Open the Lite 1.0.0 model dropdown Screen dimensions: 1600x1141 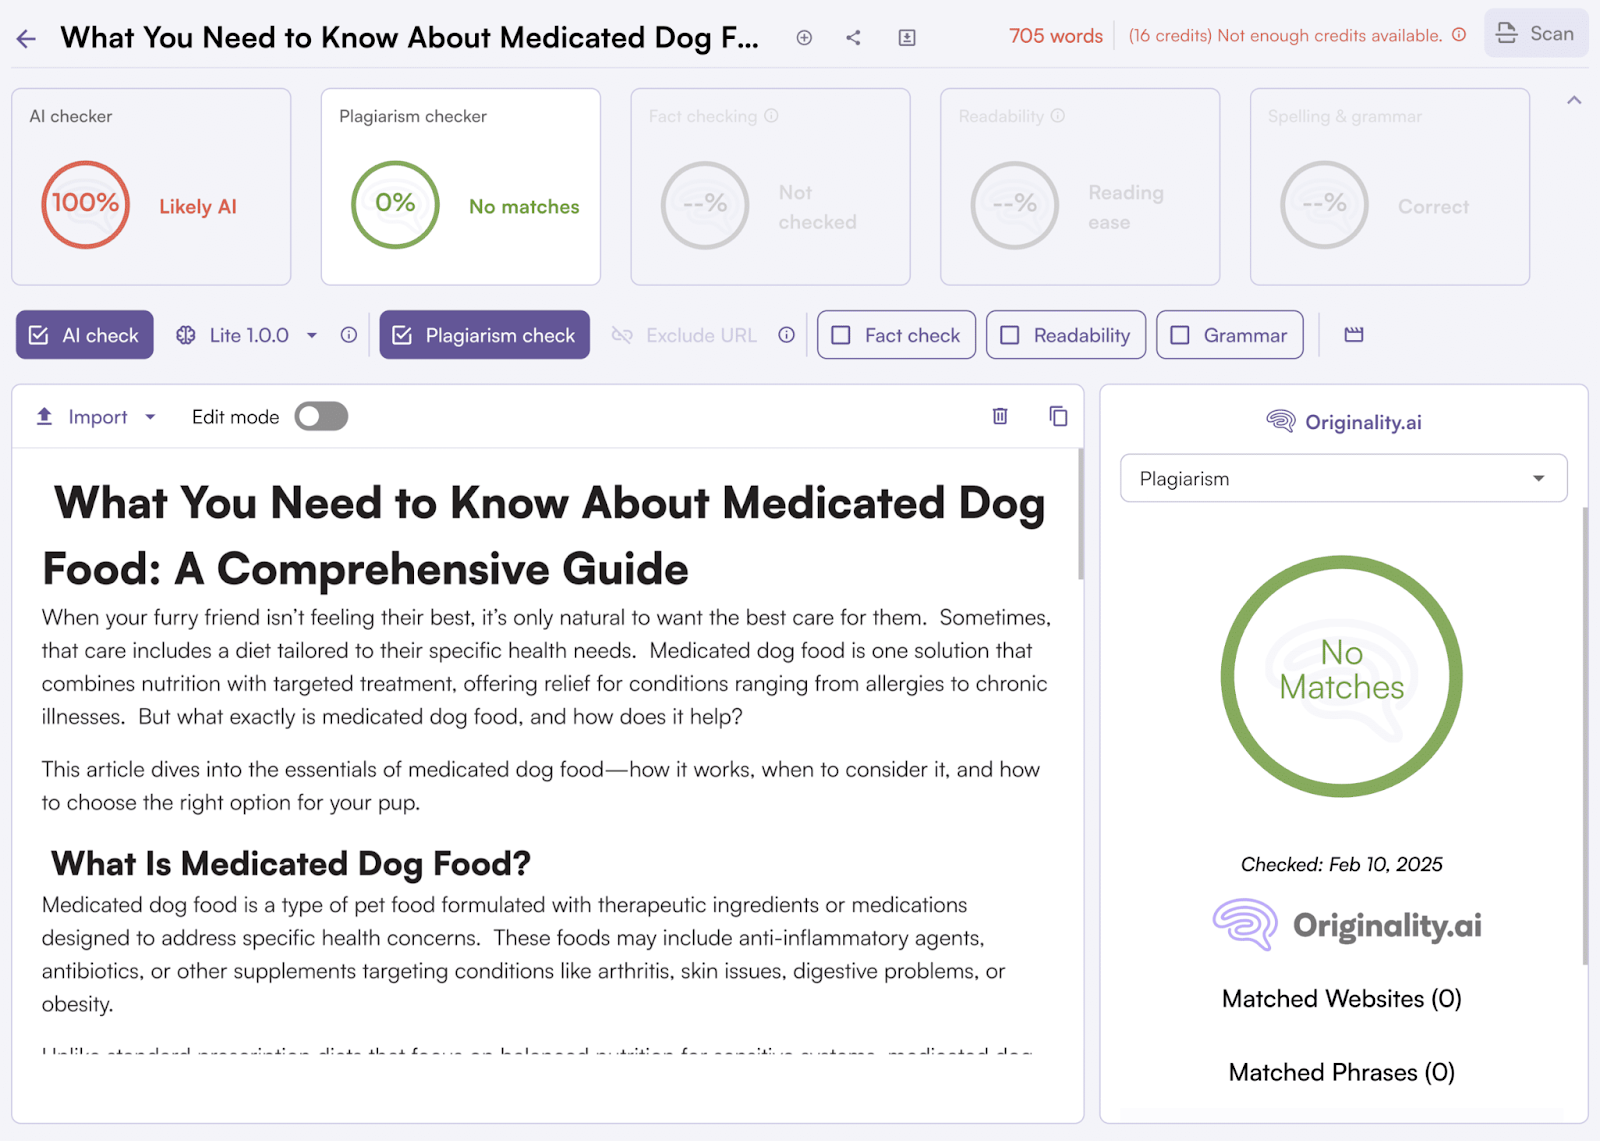point(311,335)
